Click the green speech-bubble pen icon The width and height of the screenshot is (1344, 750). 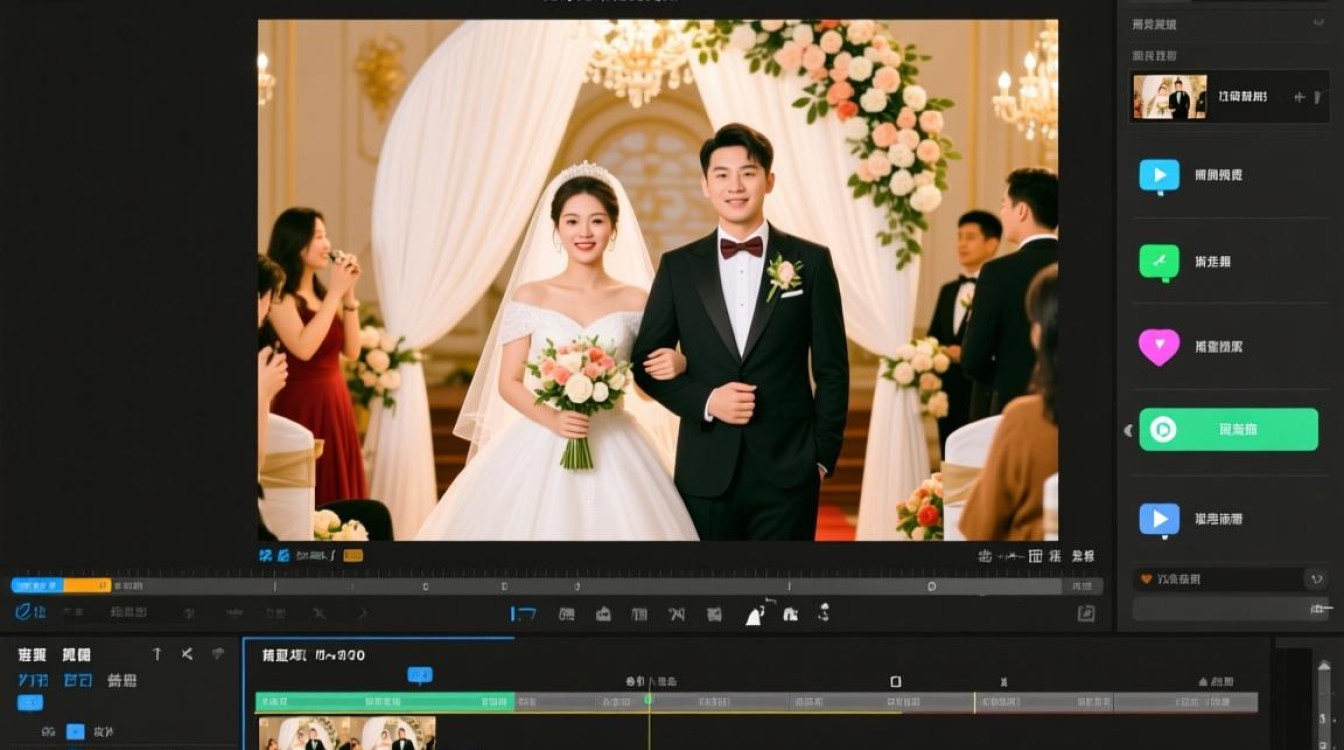tap(1159, 262)
